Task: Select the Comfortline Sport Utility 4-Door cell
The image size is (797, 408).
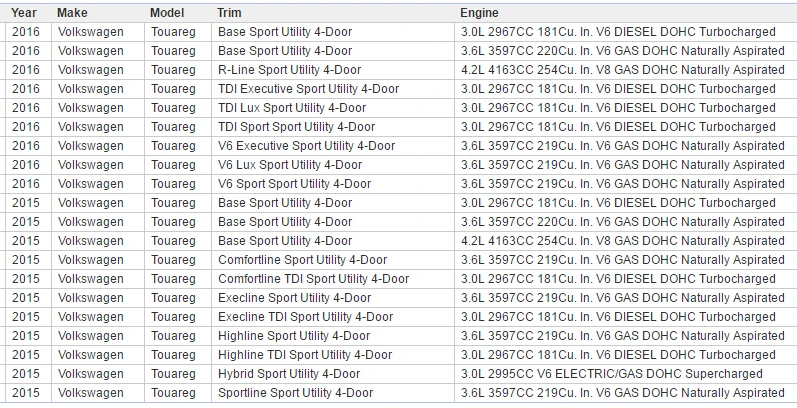Action: click(333, 260)
